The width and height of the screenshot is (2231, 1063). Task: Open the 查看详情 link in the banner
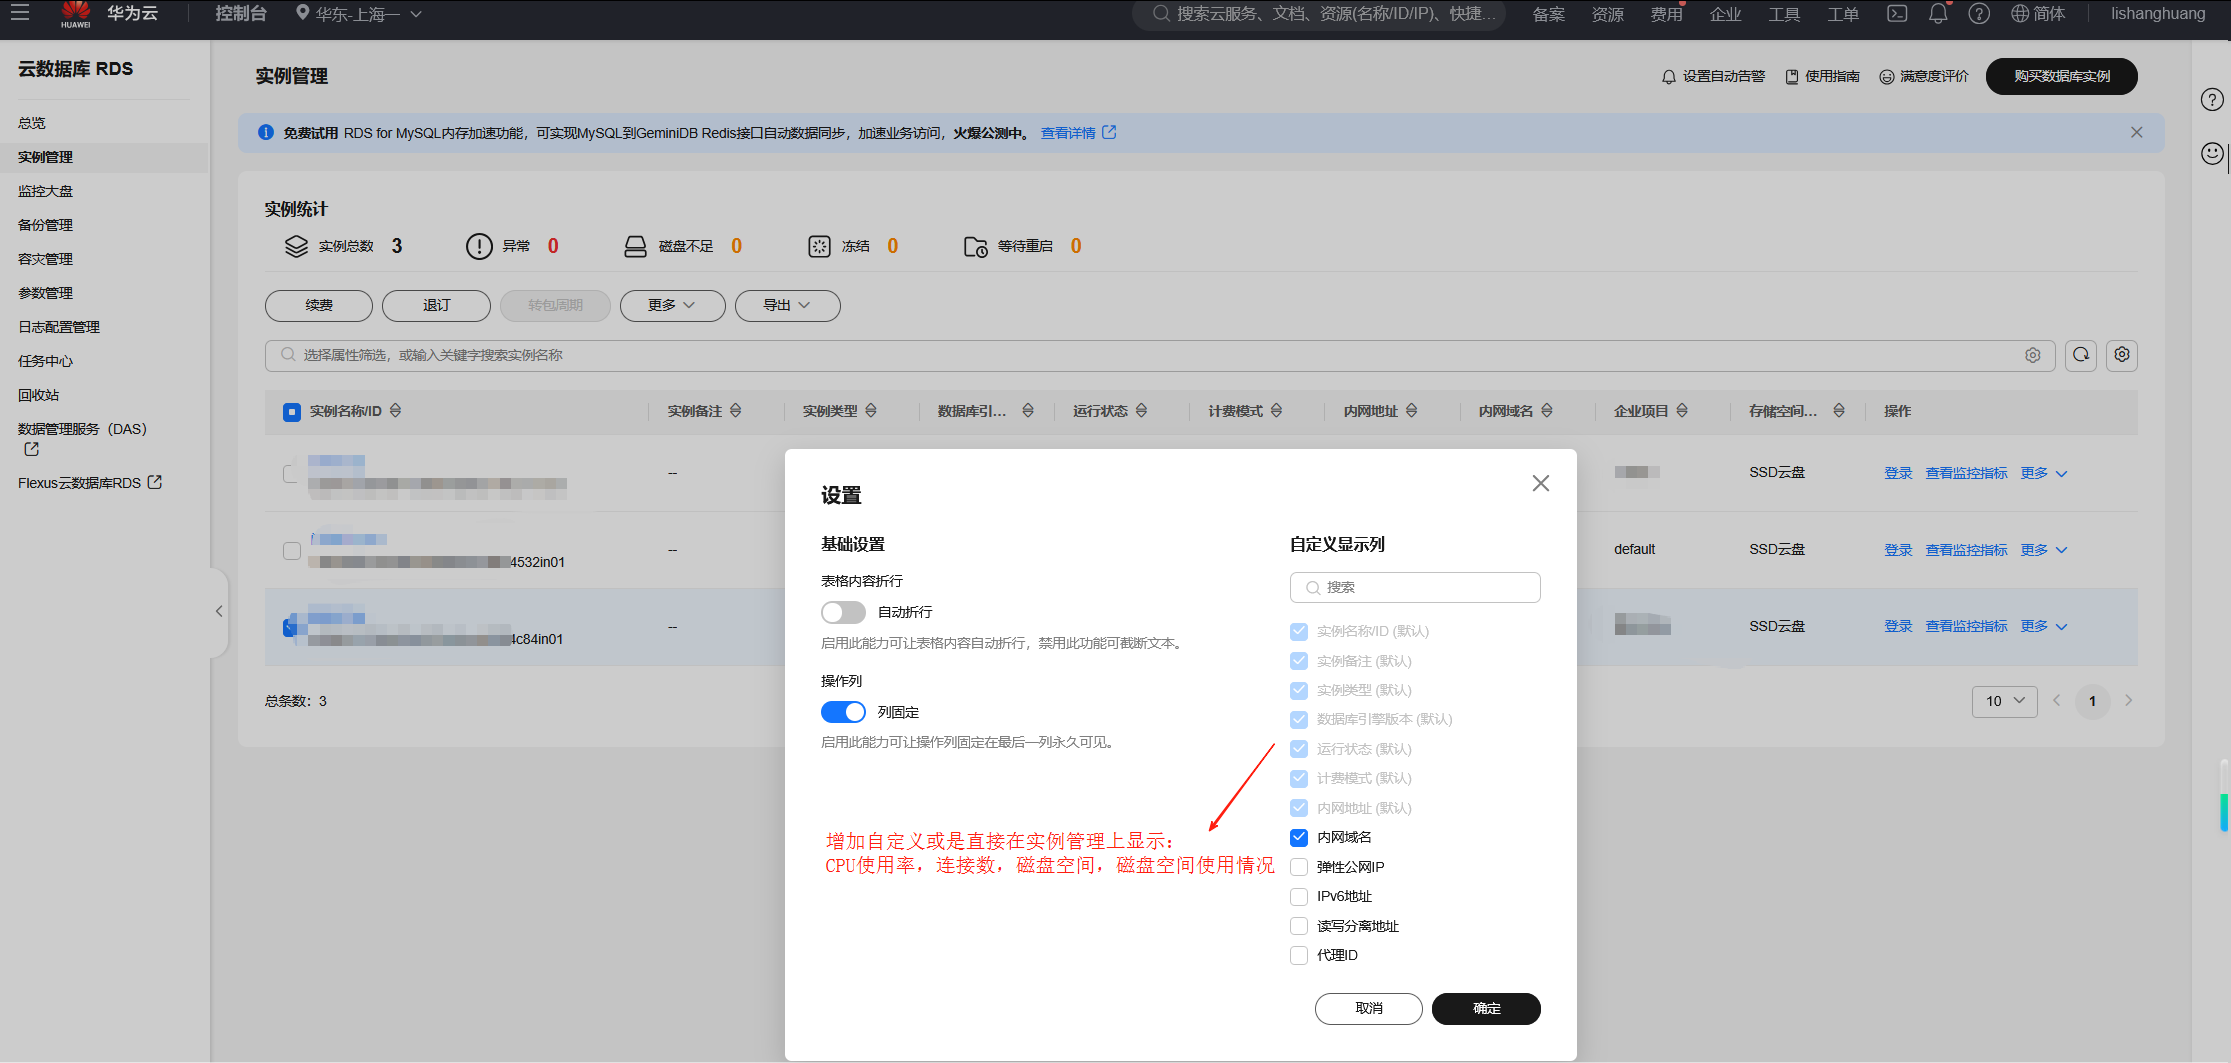[1078, 133]
